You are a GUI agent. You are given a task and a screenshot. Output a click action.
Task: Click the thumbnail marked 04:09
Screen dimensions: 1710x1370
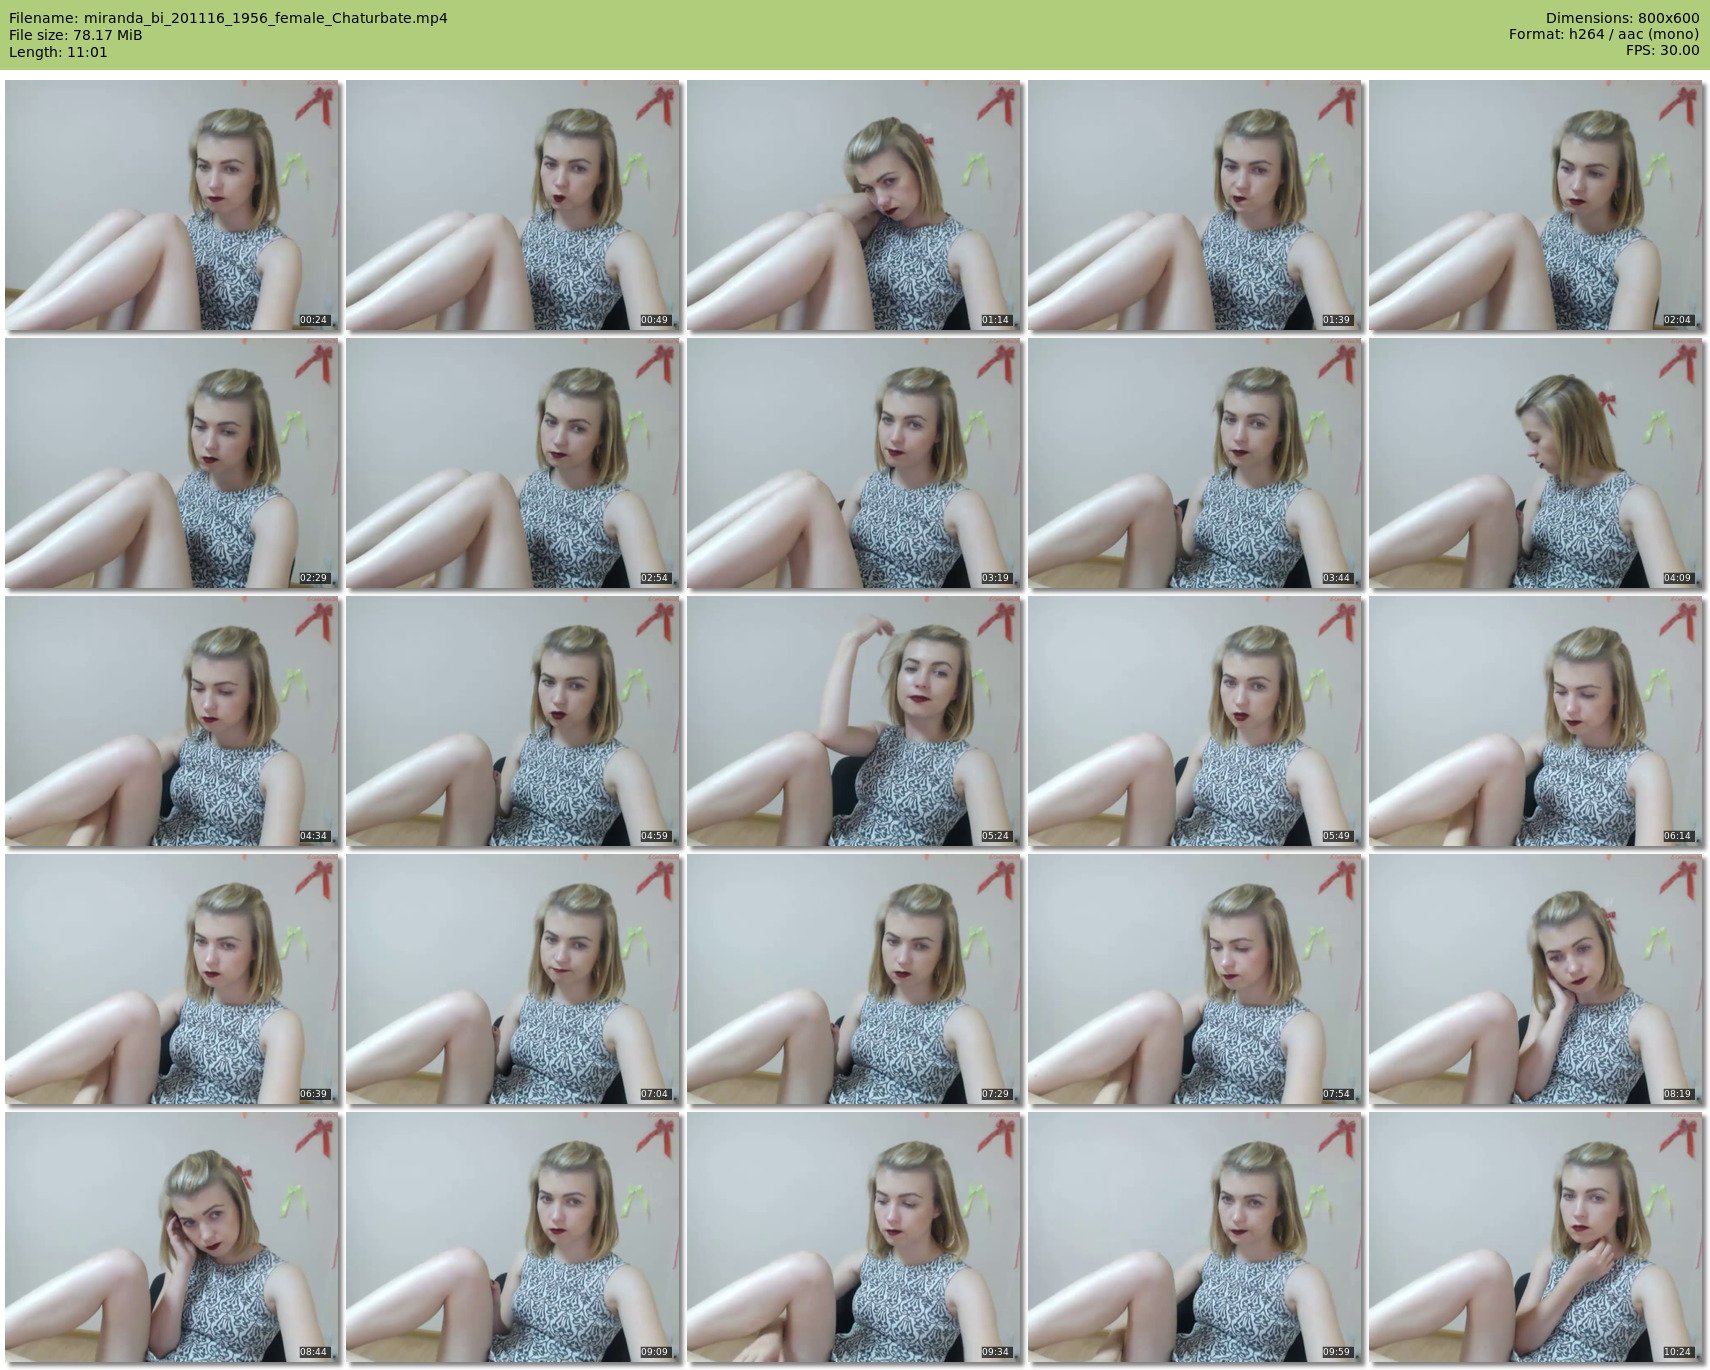tap(1536, 463)
